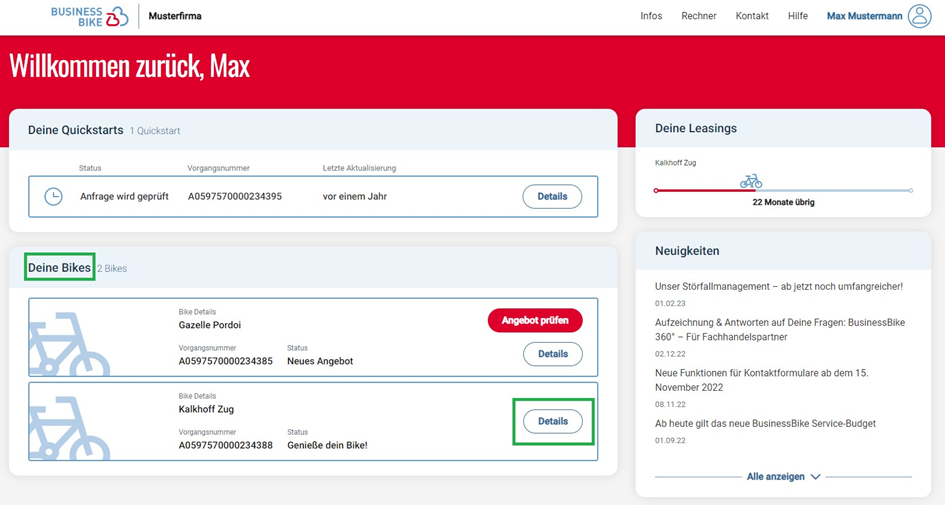
Task: Click the Kalkhoff Zug label in Deine Leasings
Action: [x=676, y=163]
